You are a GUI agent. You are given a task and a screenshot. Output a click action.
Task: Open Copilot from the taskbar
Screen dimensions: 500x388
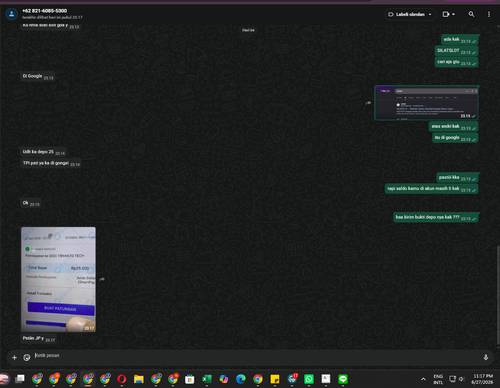pos(224,379)
